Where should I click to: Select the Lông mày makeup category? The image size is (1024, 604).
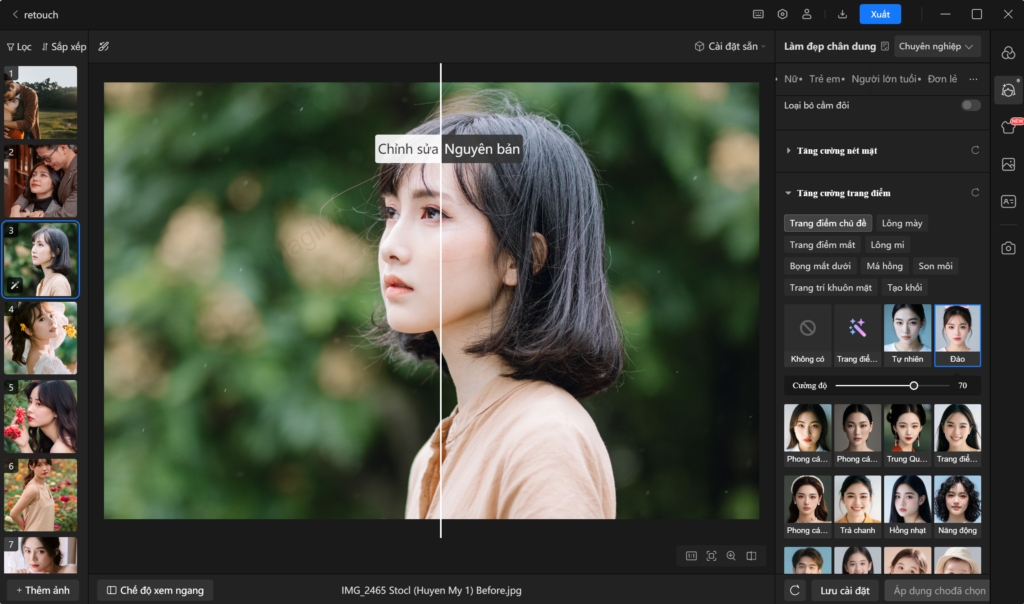(x=901, y=223)
